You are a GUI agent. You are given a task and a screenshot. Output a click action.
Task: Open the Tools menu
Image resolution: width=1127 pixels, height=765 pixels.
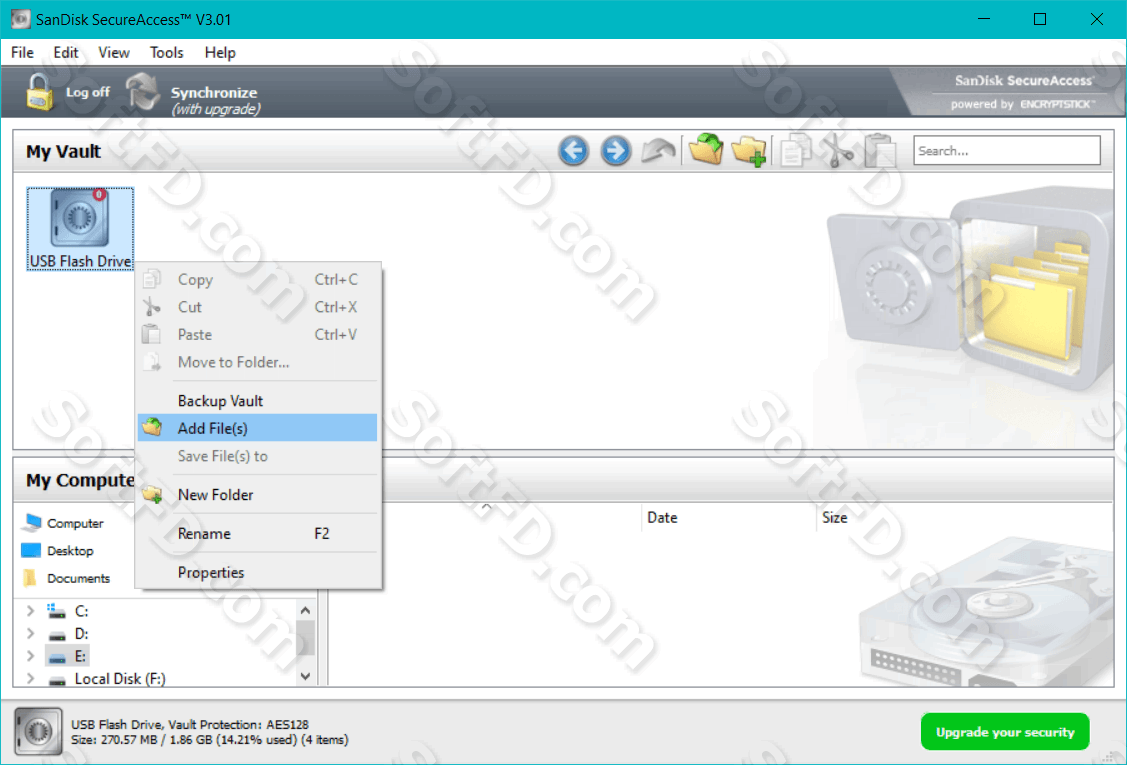[x=166, y=52]
